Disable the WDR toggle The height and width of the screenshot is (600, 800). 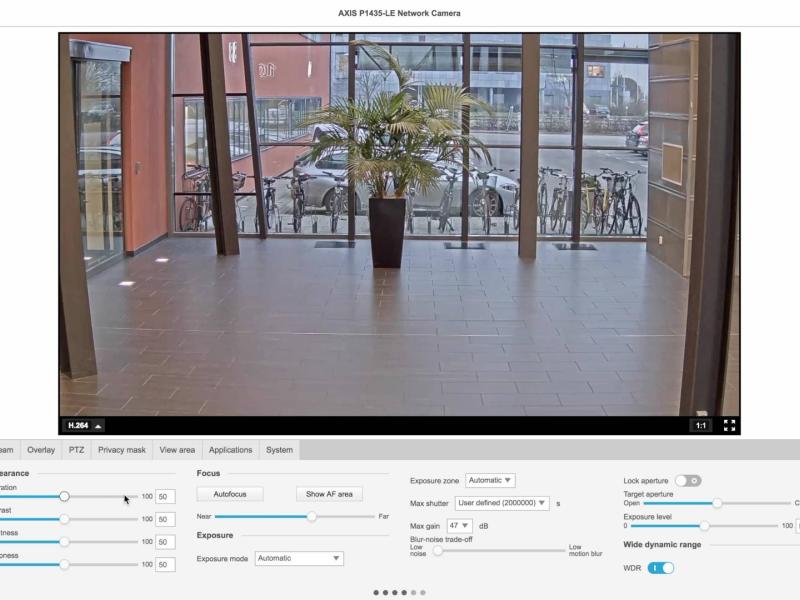point(659,566)
